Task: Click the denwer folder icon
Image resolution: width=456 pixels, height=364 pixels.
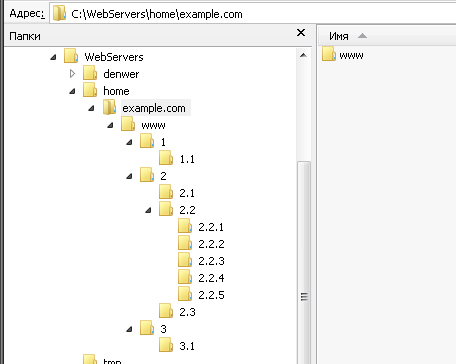Action: [x=90, y=73]
